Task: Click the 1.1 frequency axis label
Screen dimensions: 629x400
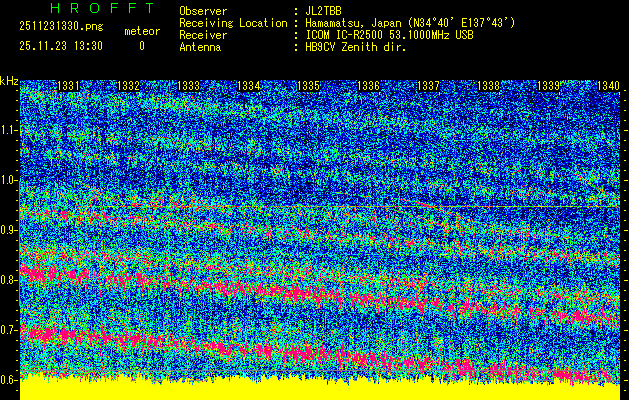Action: (x=9, y=130)
